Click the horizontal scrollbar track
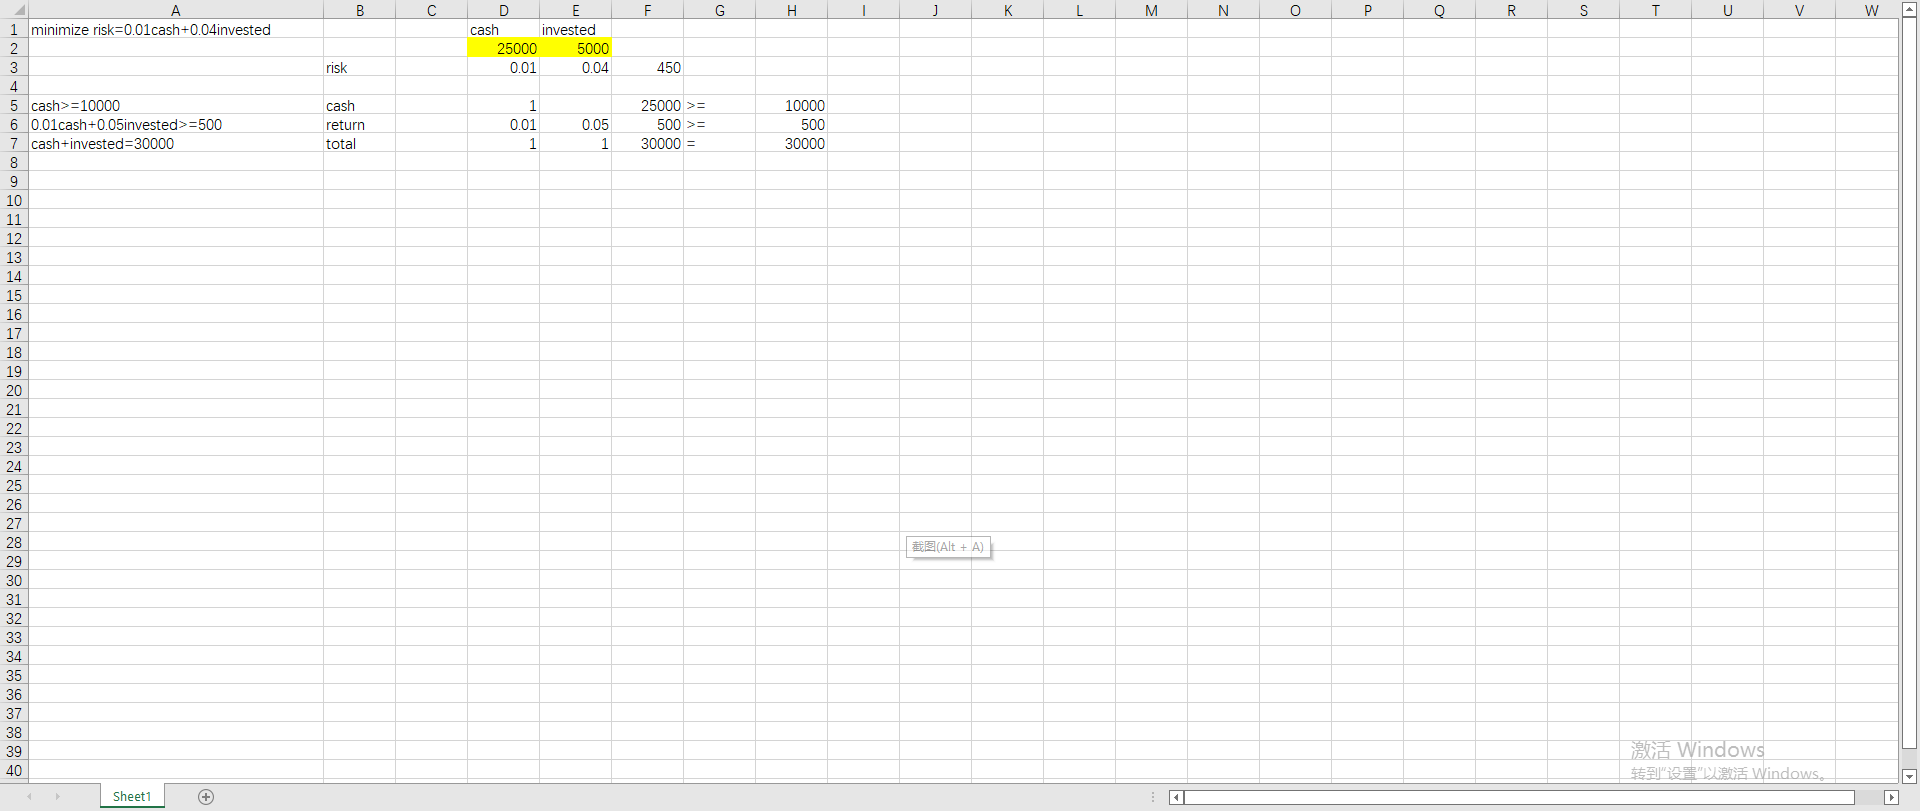This screenshot has height=811, width=1920. [1519, 797]
